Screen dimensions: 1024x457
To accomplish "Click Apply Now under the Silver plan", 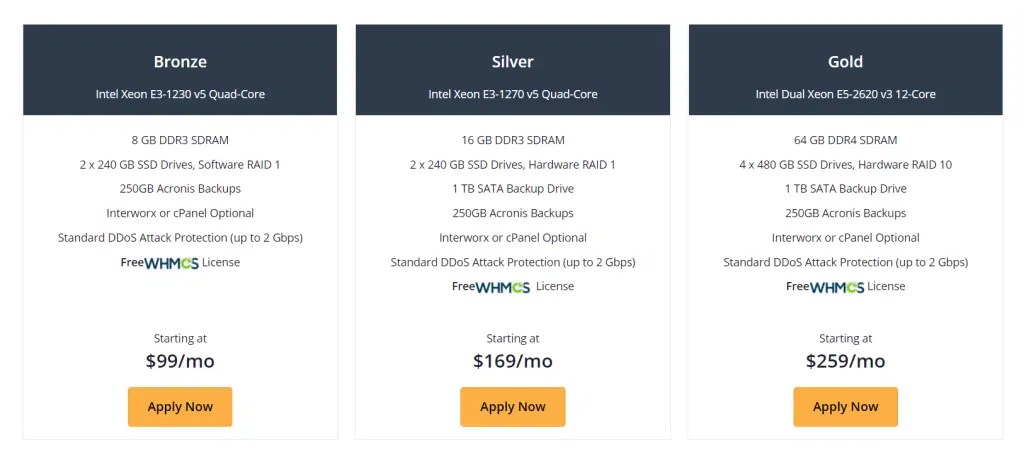I will point(513,407).
